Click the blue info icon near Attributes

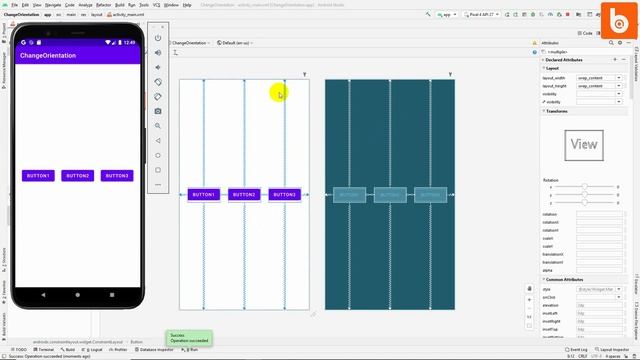point(534,52)
